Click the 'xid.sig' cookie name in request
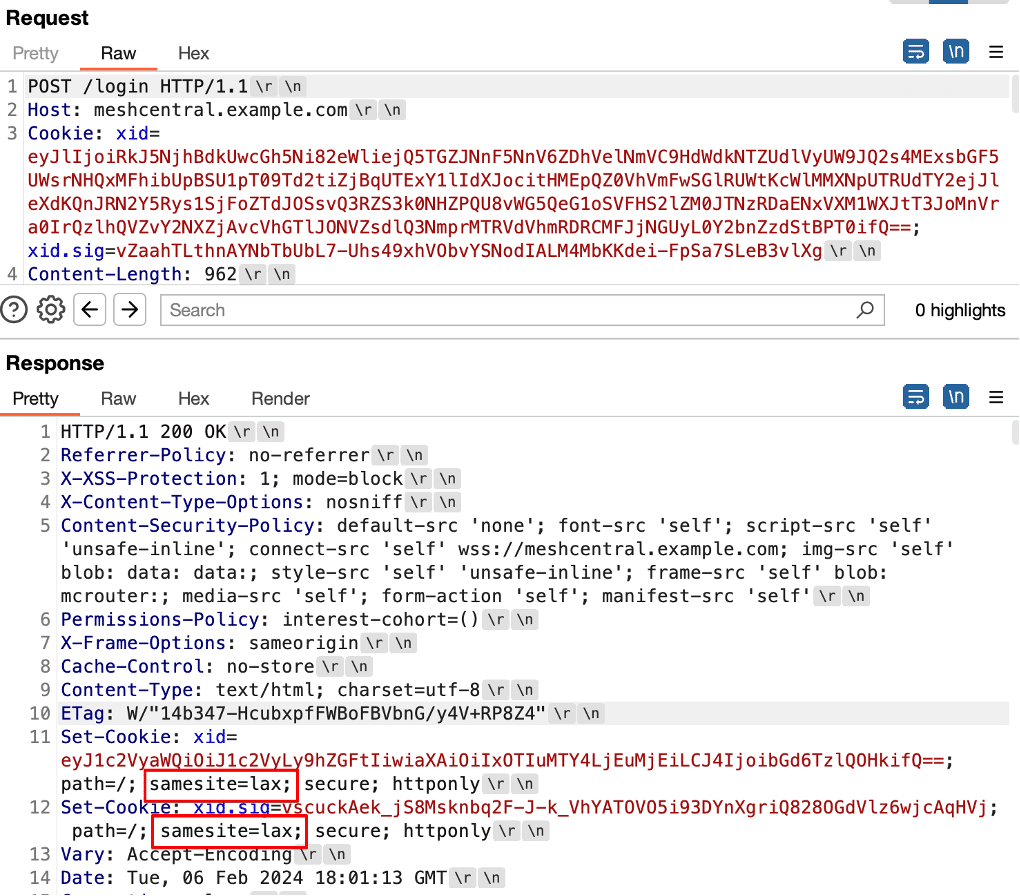Viewport: 1020px width, 896px height. (x=66, y=251)
